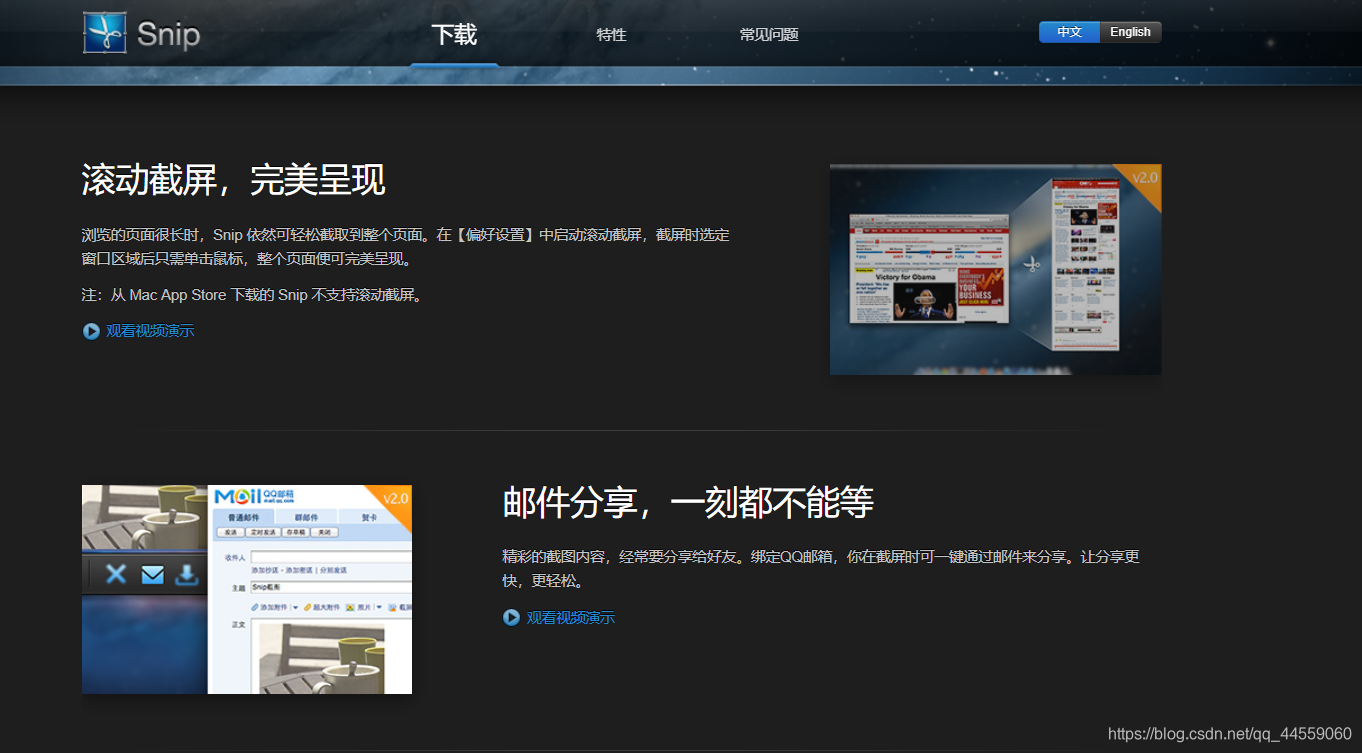Switch language to English
This screenshot has width=1362, height=753.
pos(1131,32)
